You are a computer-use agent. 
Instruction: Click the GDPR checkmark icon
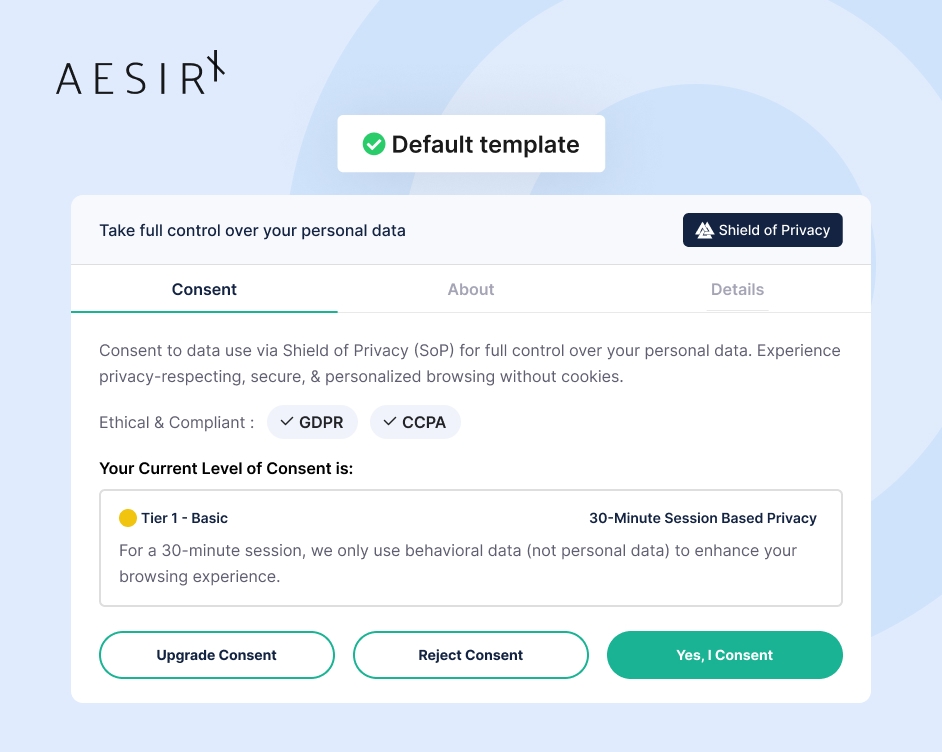287,422
